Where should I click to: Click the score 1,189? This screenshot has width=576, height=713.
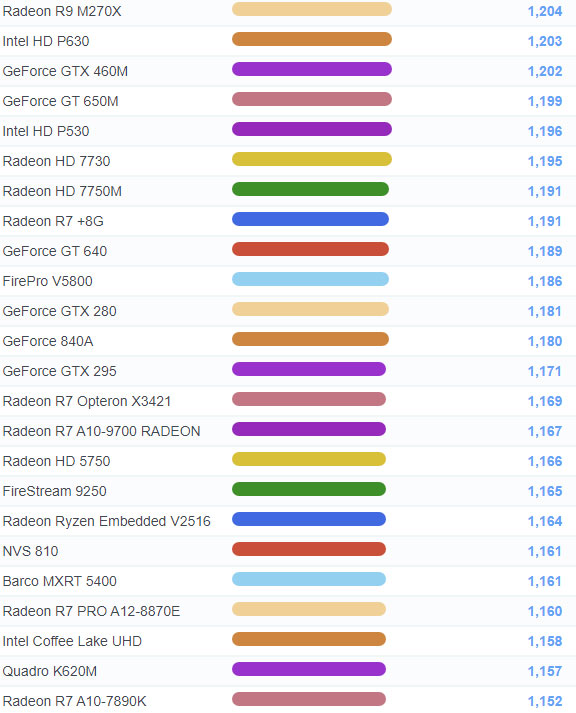pyautogui.click(x=545, y=251)
